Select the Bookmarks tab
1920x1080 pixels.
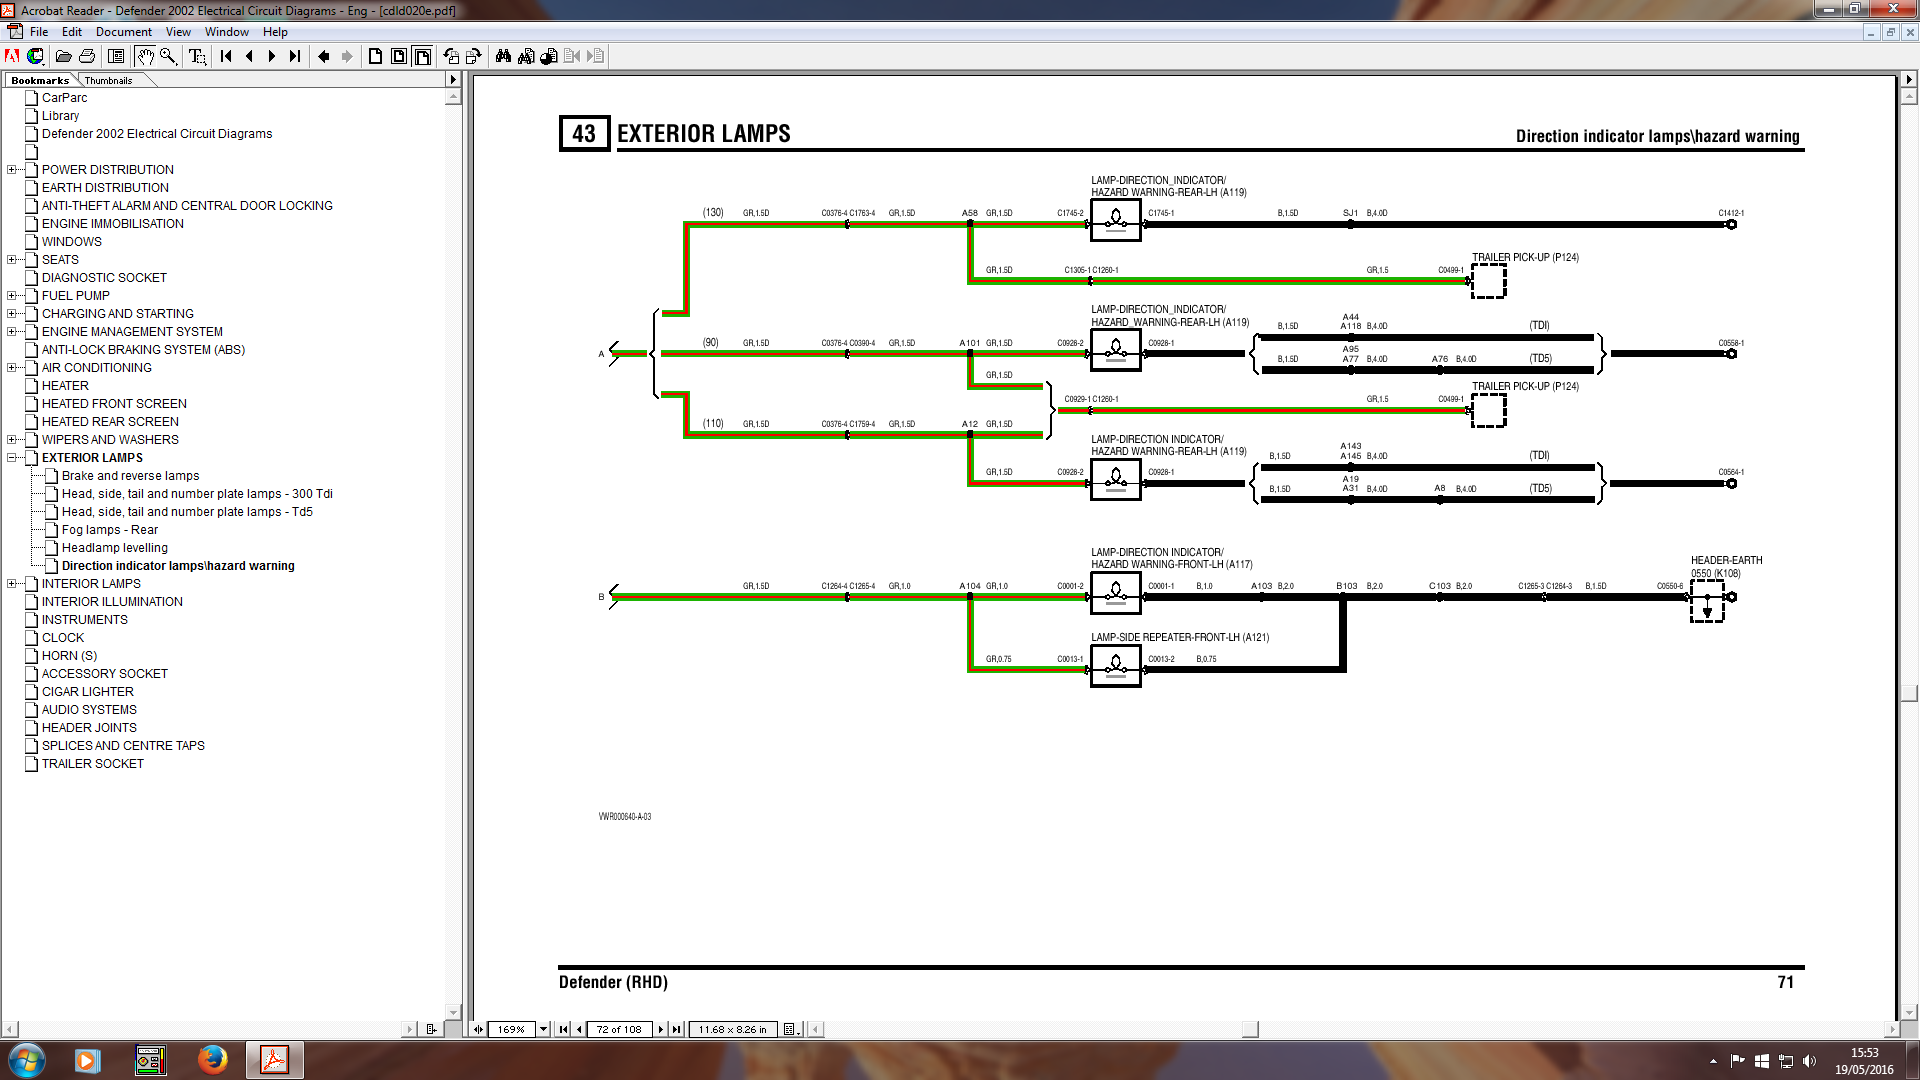click(x=40, y=80)
